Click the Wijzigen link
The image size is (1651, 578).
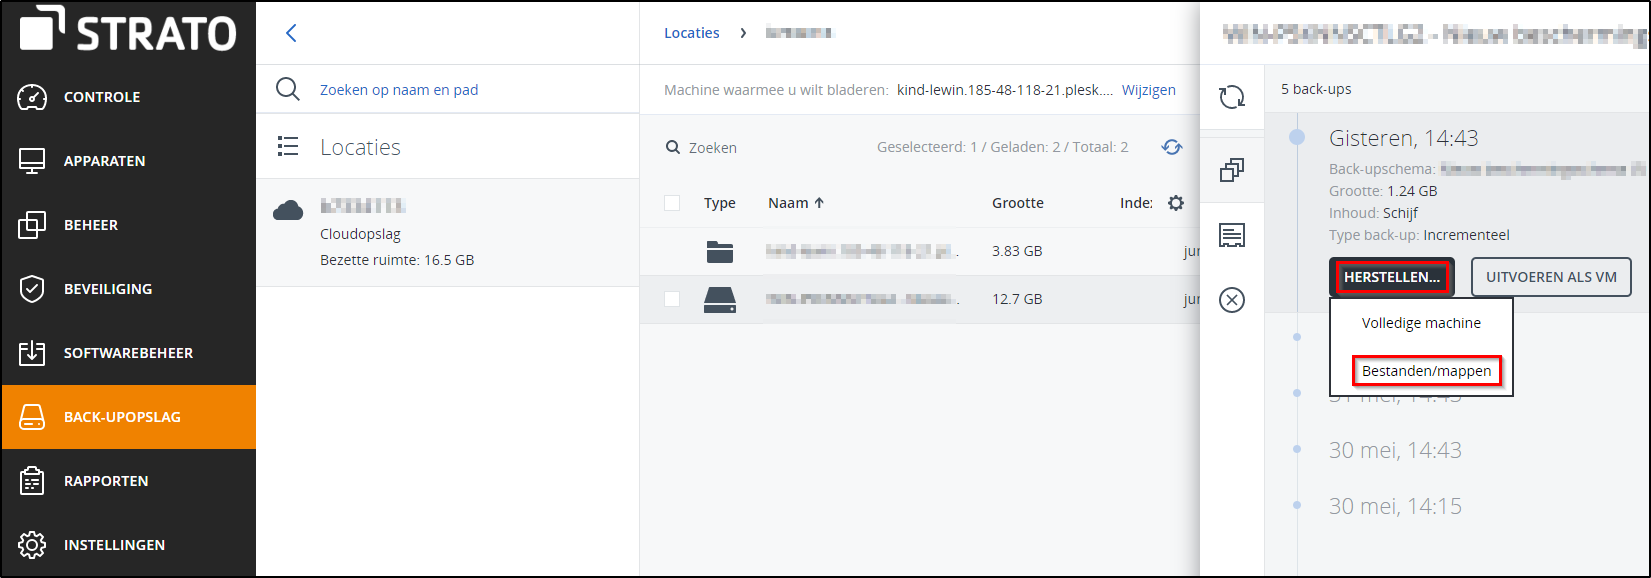(x=1148, y=90)
